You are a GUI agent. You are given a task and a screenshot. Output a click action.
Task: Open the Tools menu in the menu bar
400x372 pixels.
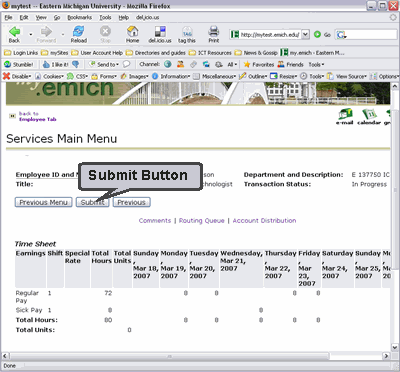[105, 17]
